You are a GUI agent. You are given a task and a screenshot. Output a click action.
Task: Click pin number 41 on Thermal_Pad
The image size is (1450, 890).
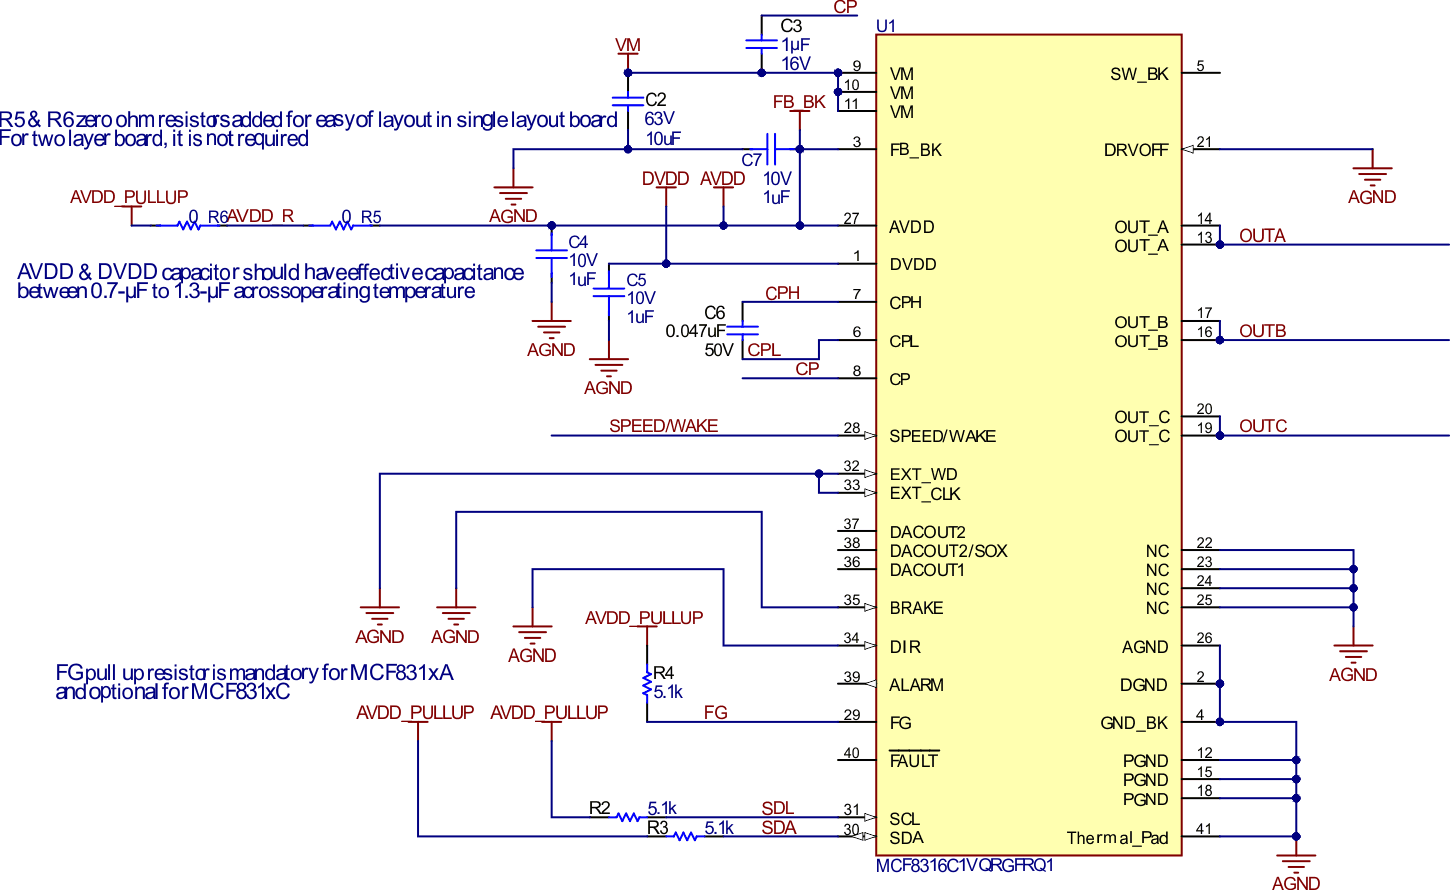1204,829
